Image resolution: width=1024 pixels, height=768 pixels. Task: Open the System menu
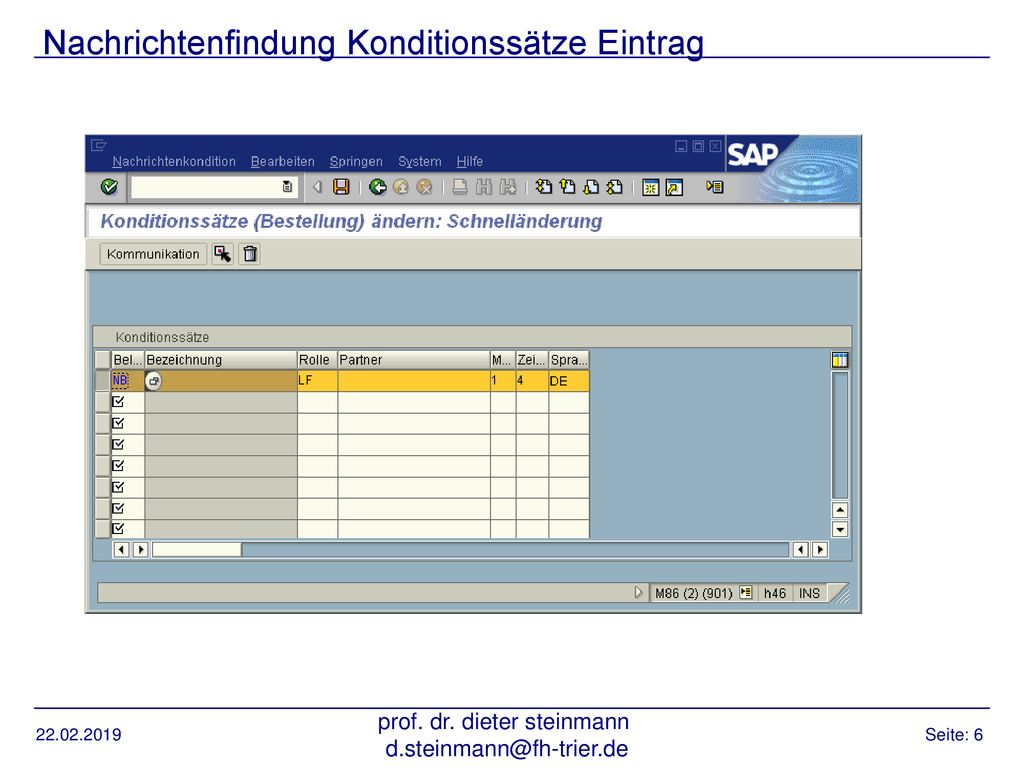420,161
